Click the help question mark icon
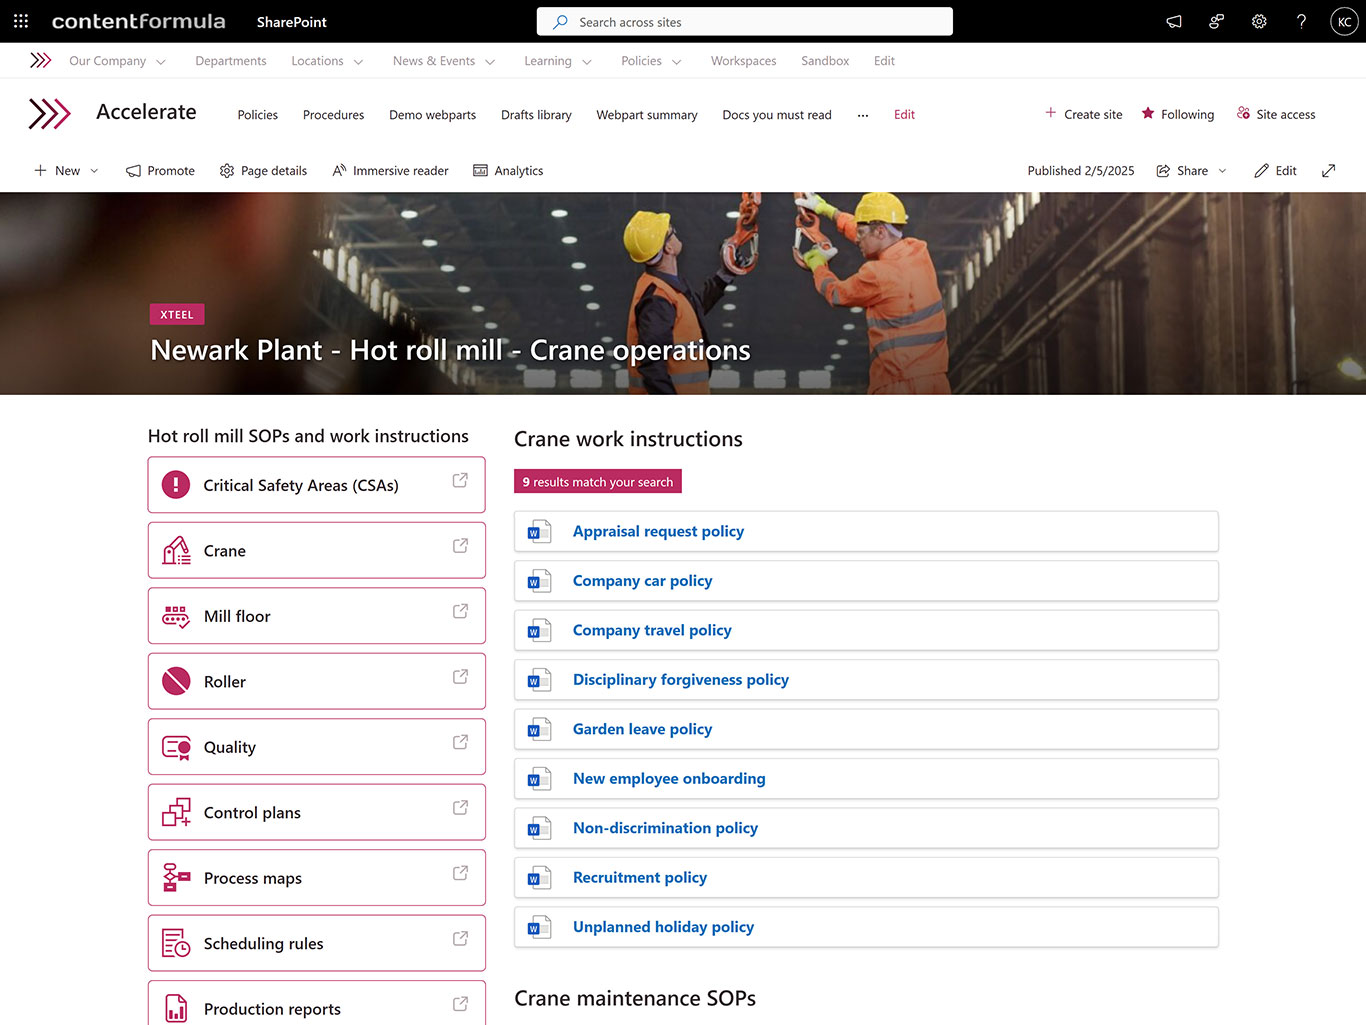This screenshot has width=1366, height=1025. pos(1301,21)
